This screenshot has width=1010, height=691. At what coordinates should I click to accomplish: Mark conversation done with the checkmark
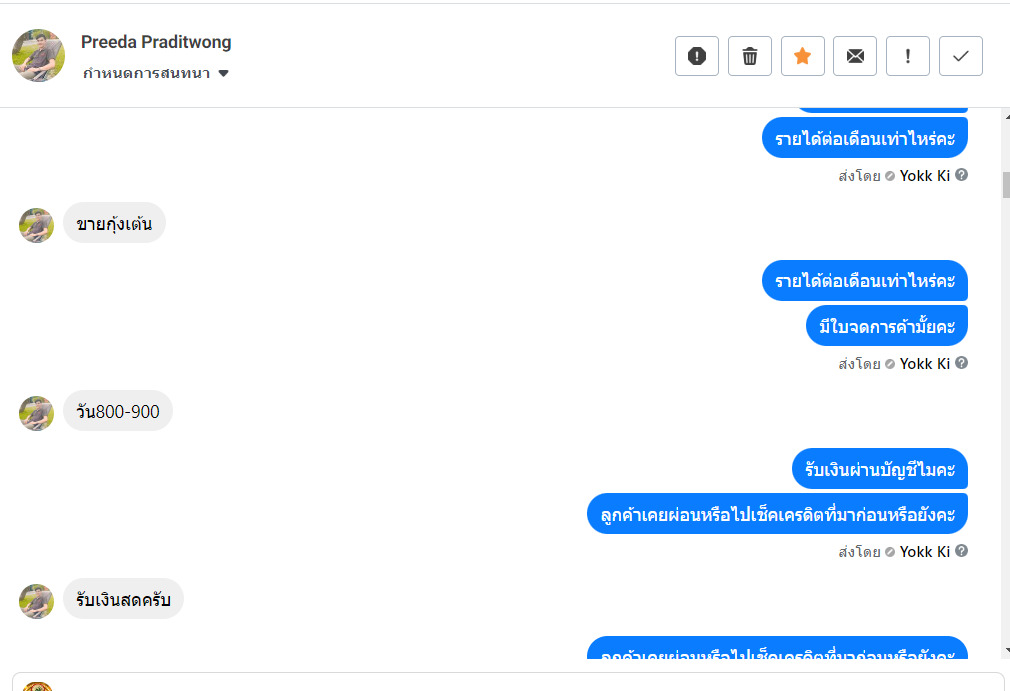961,56
